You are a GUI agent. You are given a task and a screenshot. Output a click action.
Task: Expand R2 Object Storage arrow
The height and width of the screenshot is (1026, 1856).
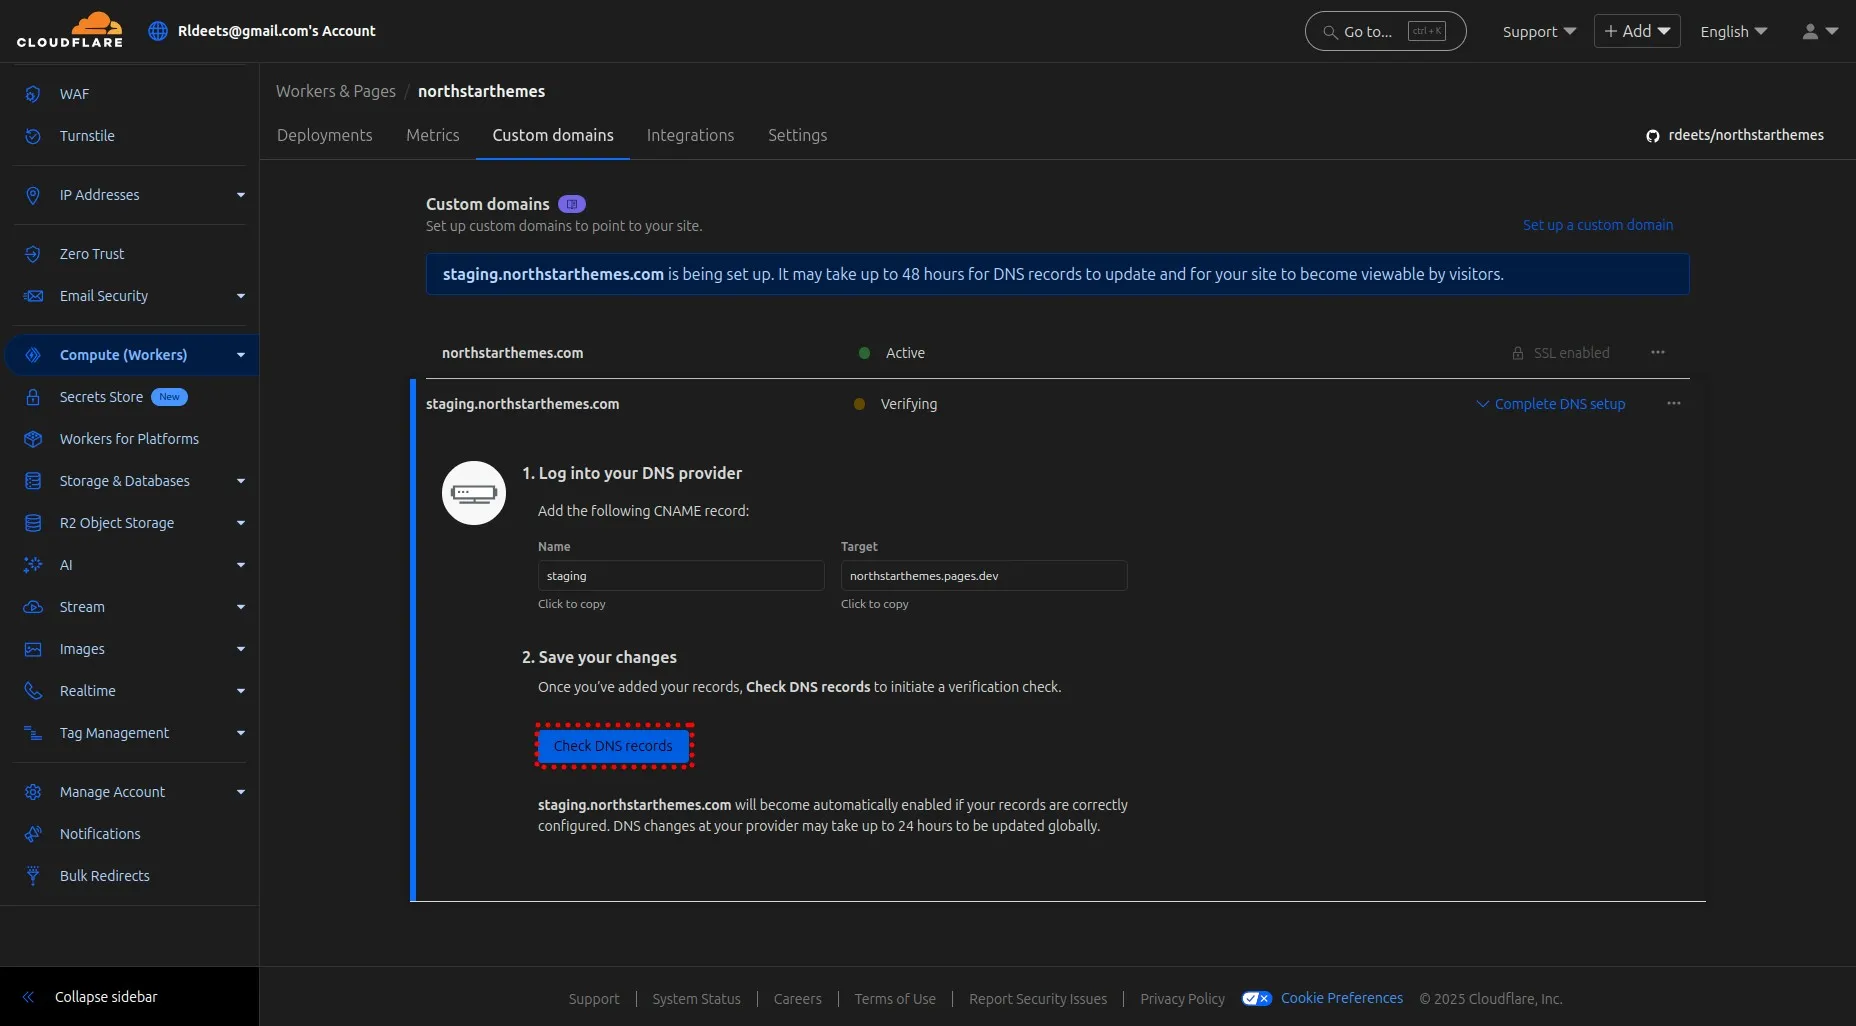pyautogui.click(x=241, y=523)
